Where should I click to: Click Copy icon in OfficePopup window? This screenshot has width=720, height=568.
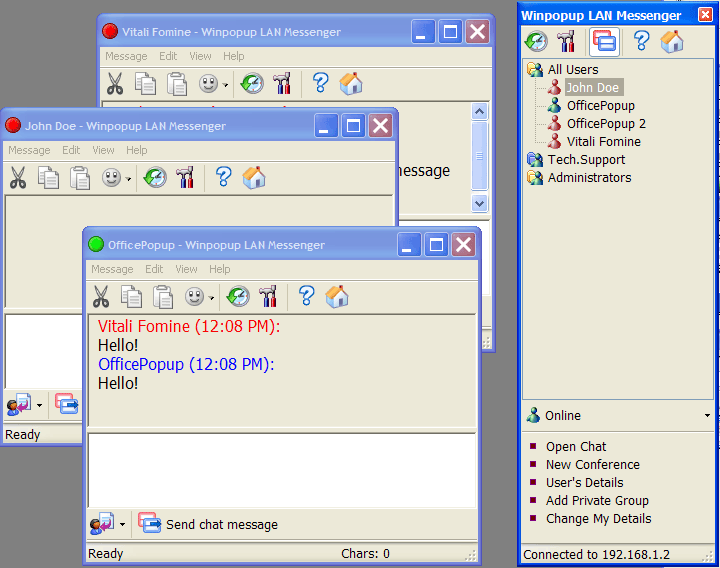(x=131, y=296)
